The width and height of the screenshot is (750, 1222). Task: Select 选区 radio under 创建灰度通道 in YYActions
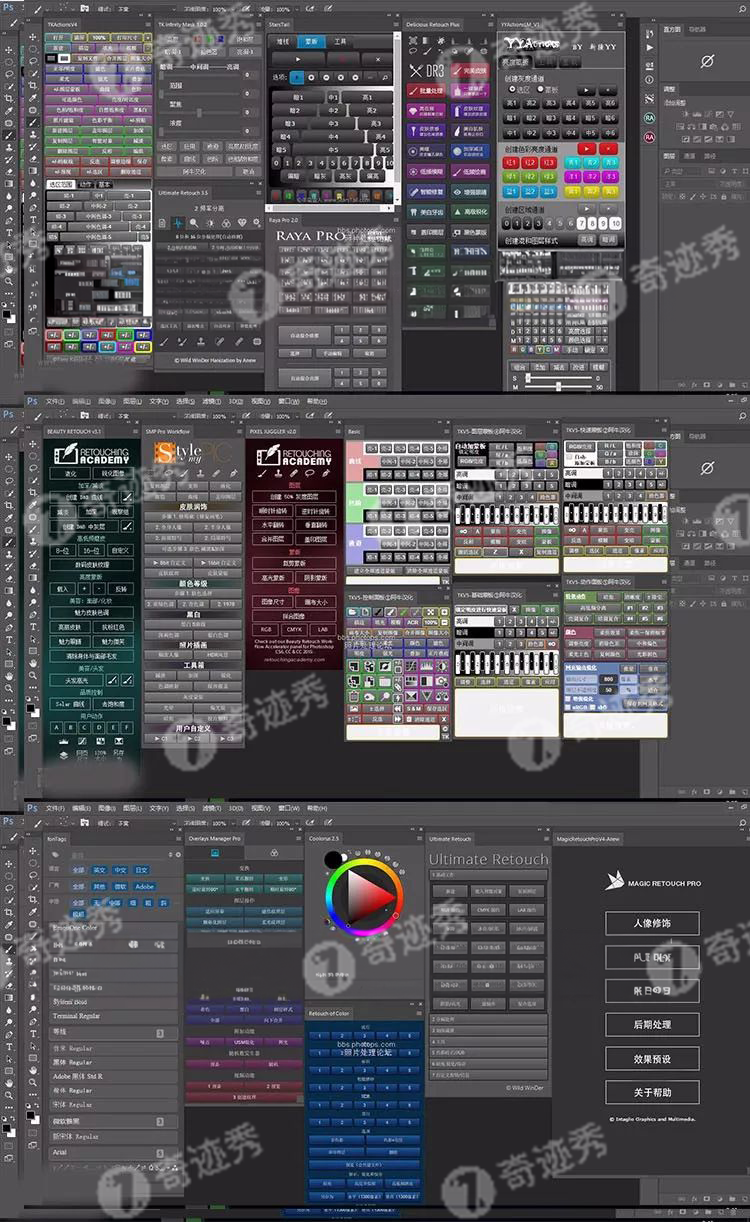point(513,88)
